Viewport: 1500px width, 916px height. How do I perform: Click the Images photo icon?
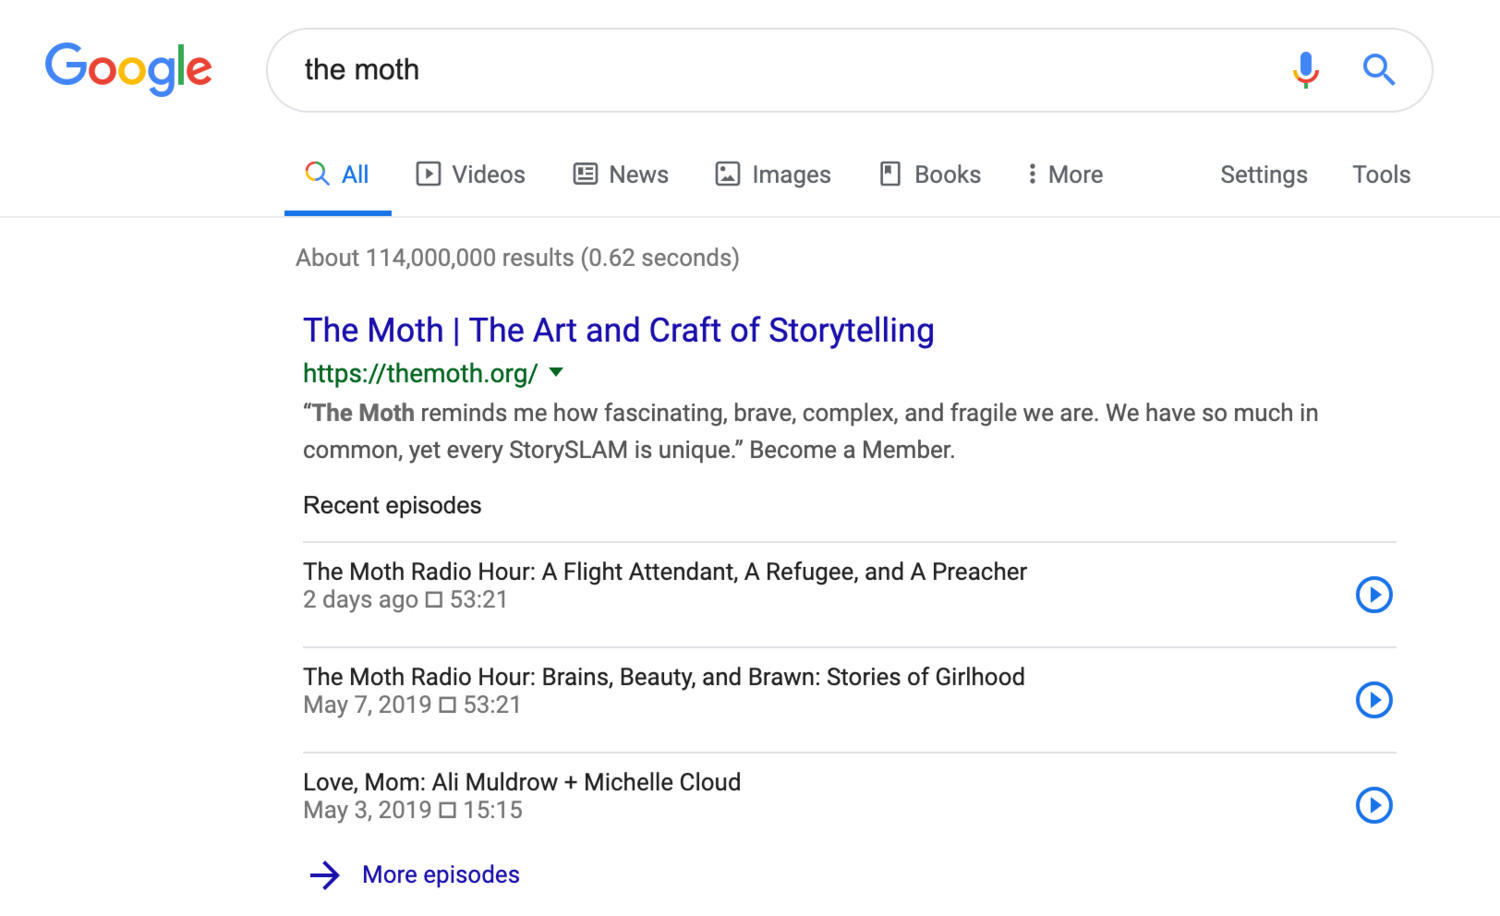tap(727, 173)
